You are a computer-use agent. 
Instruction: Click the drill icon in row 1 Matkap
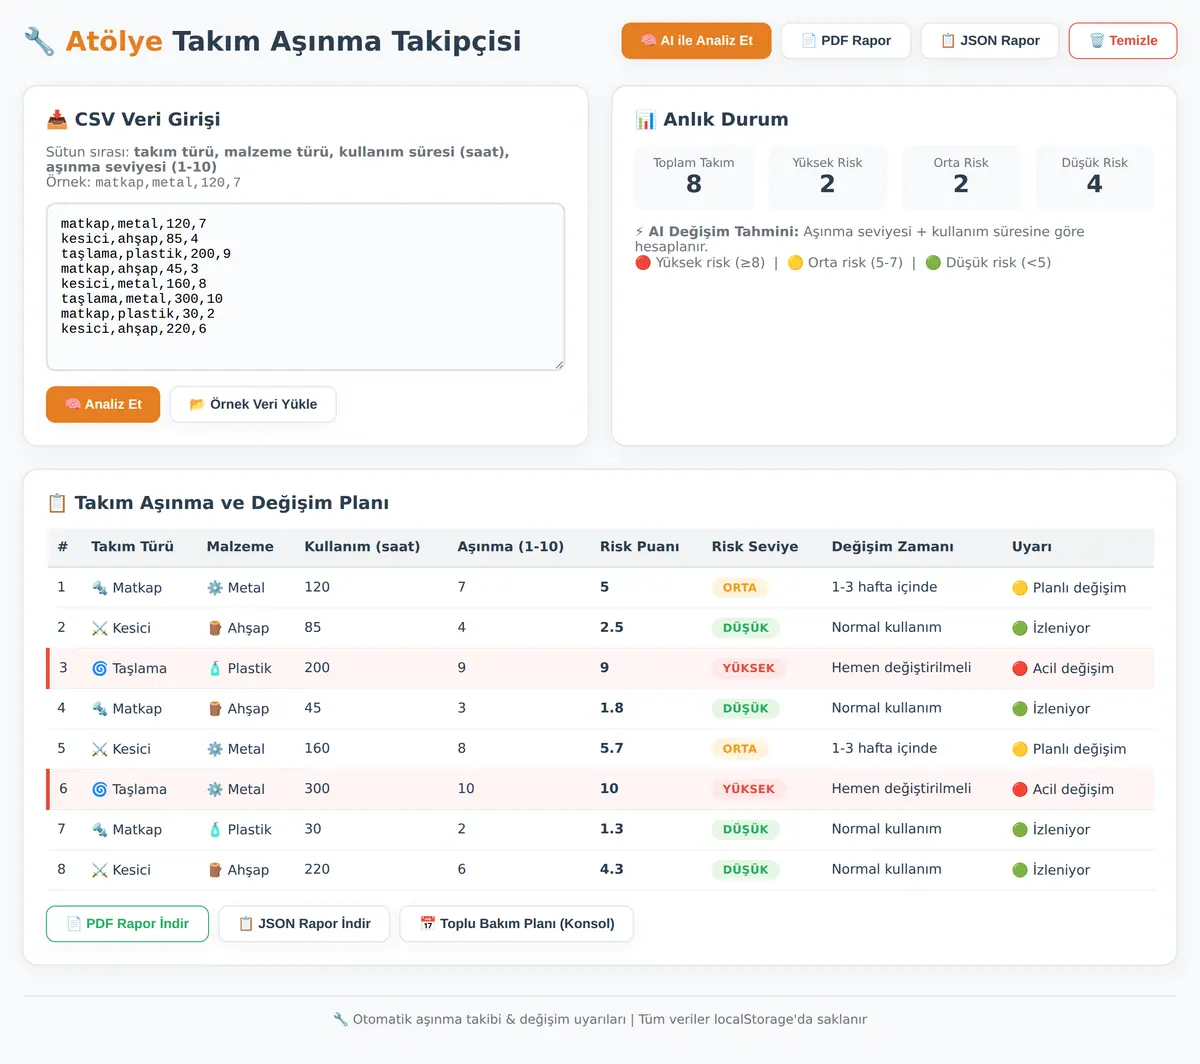pyautogui.click(x=99, y=588)
